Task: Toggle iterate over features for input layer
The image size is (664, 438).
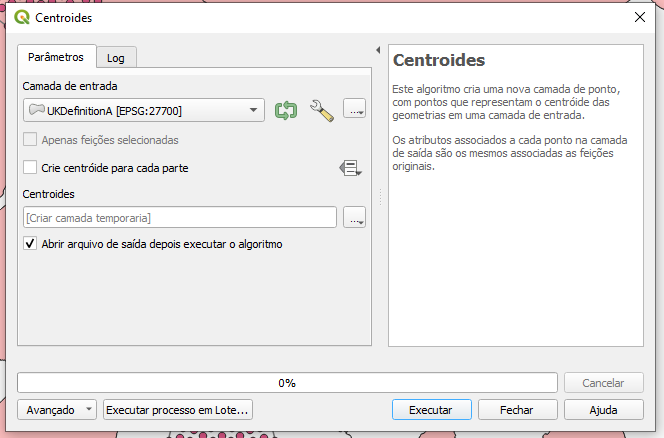Action: pos(286,109)
